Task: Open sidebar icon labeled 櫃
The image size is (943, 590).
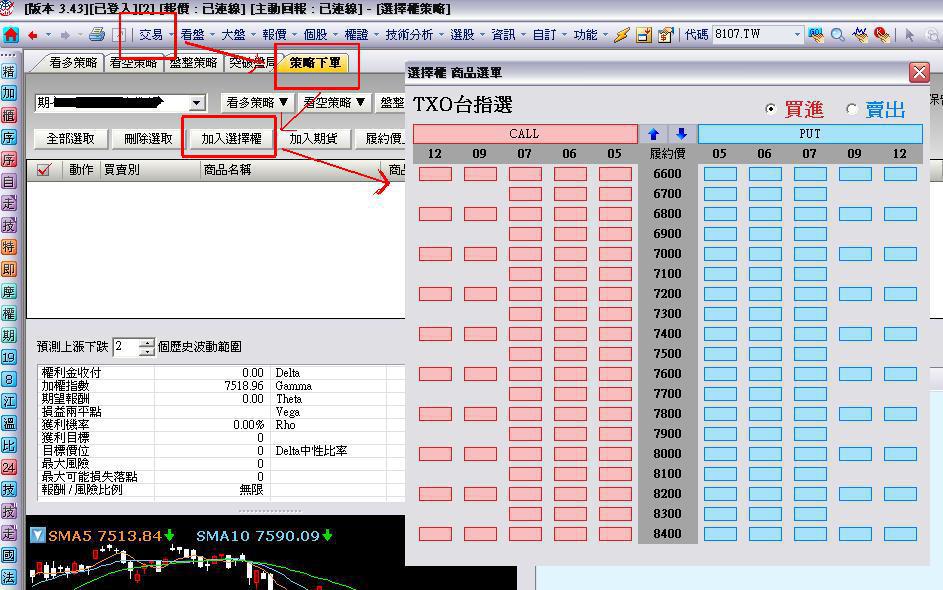Action: pyautogui.click(x=8, y=115)
